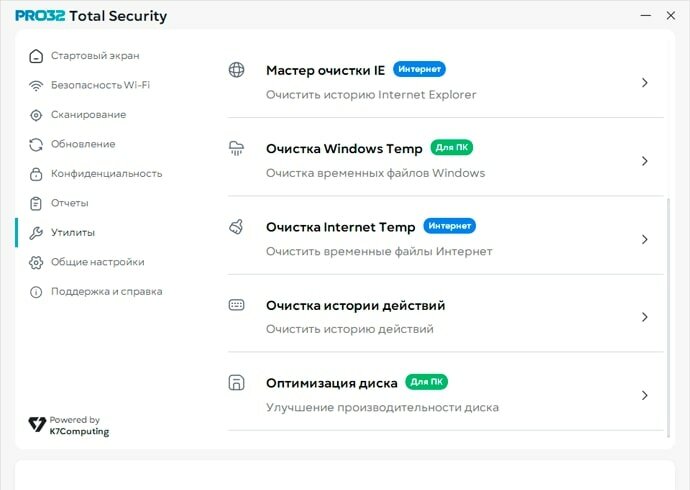The height and width of the screenshot is (490, 690).
Task: Open the Обновление section in sidebar
Action: click(x=83, y=144)
